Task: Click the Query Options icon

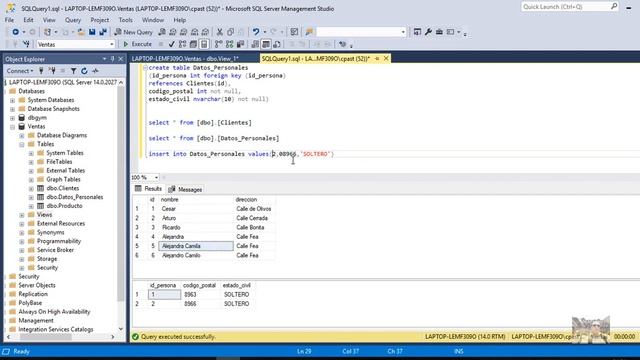Action: [193, 44]
